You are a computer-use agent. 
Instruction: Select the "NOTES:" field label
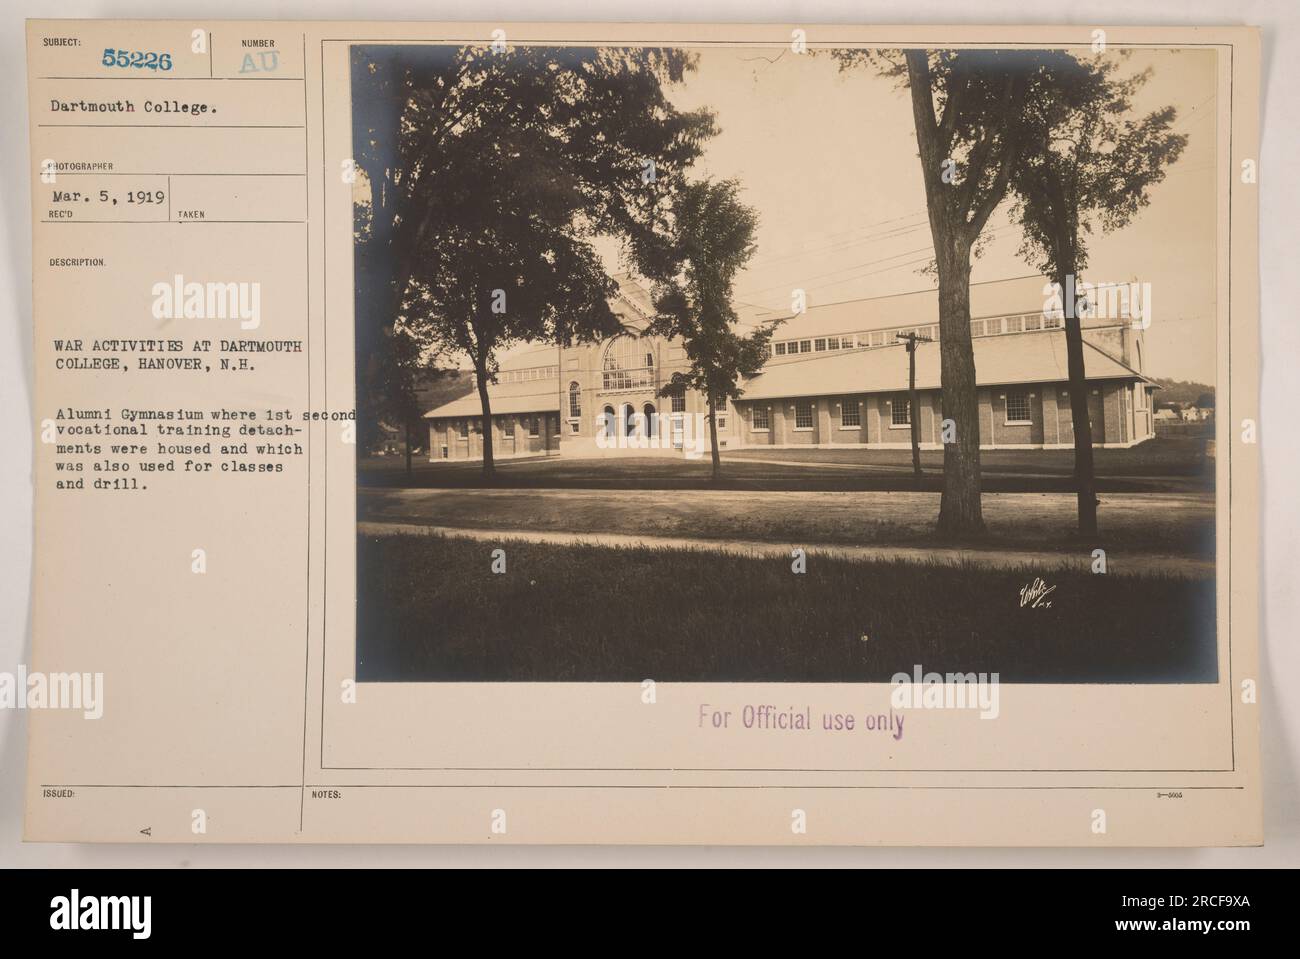click(327, 795)
